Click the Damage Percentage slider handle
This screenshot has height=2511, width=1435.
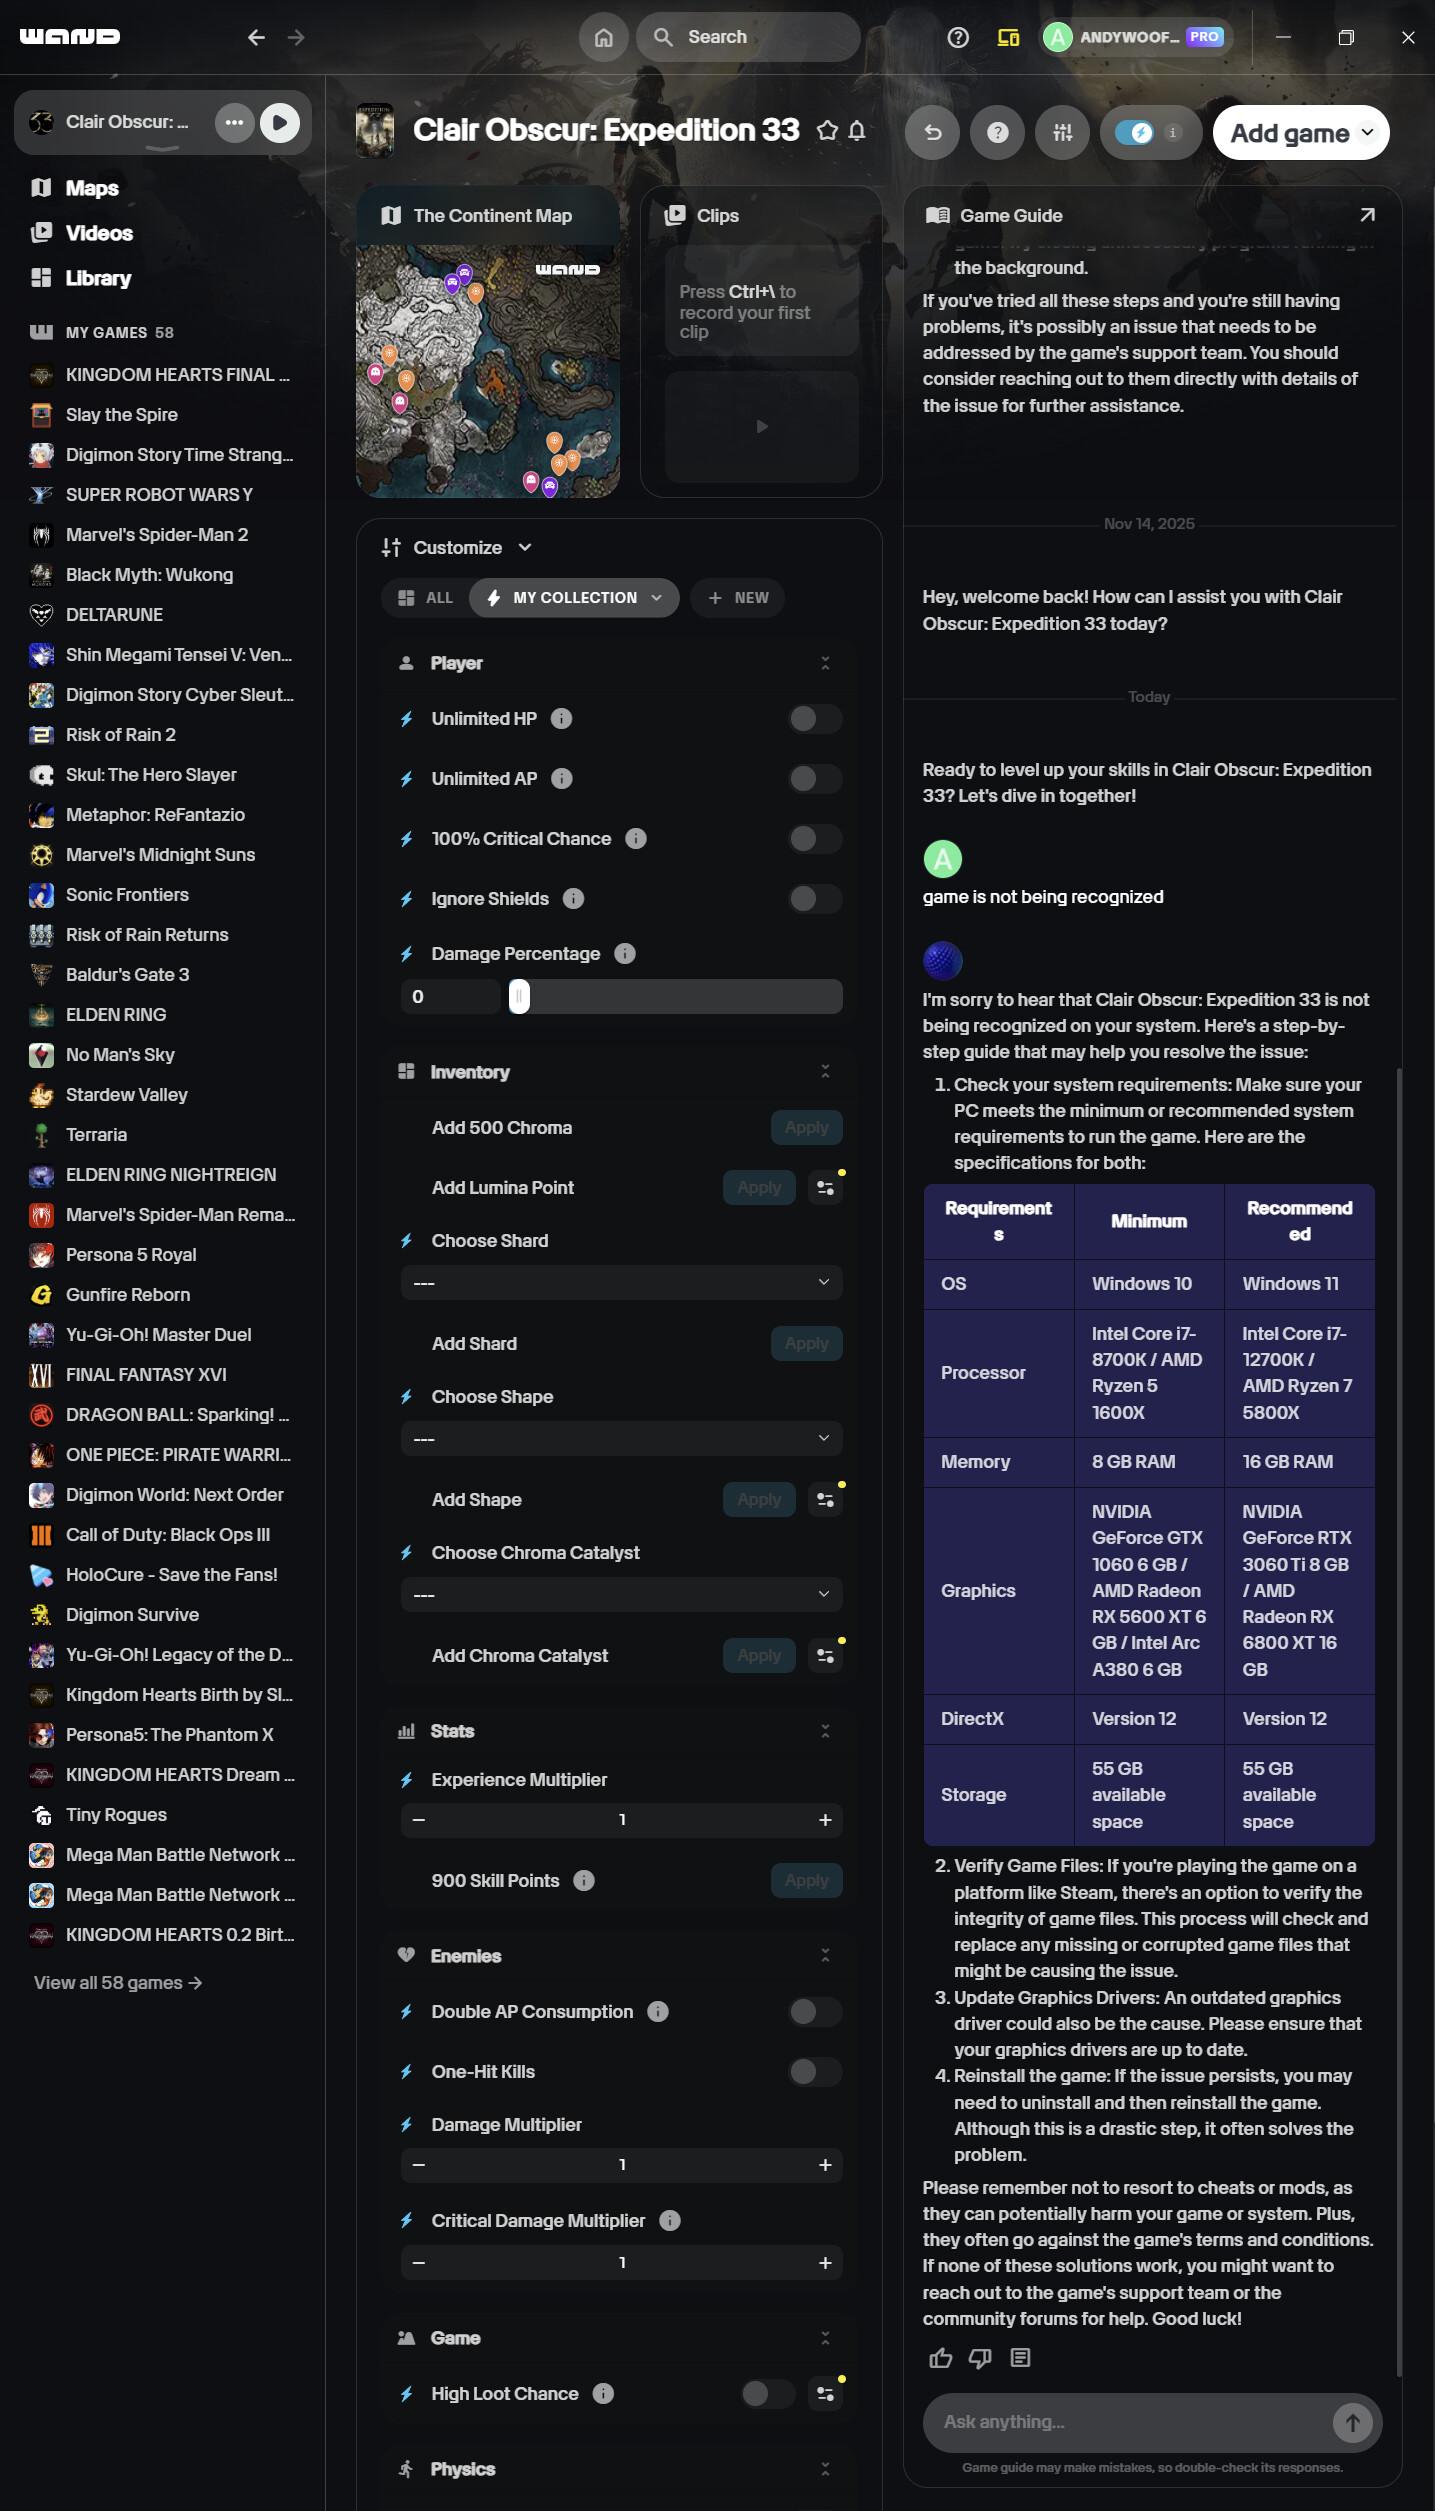pos(519,997)
